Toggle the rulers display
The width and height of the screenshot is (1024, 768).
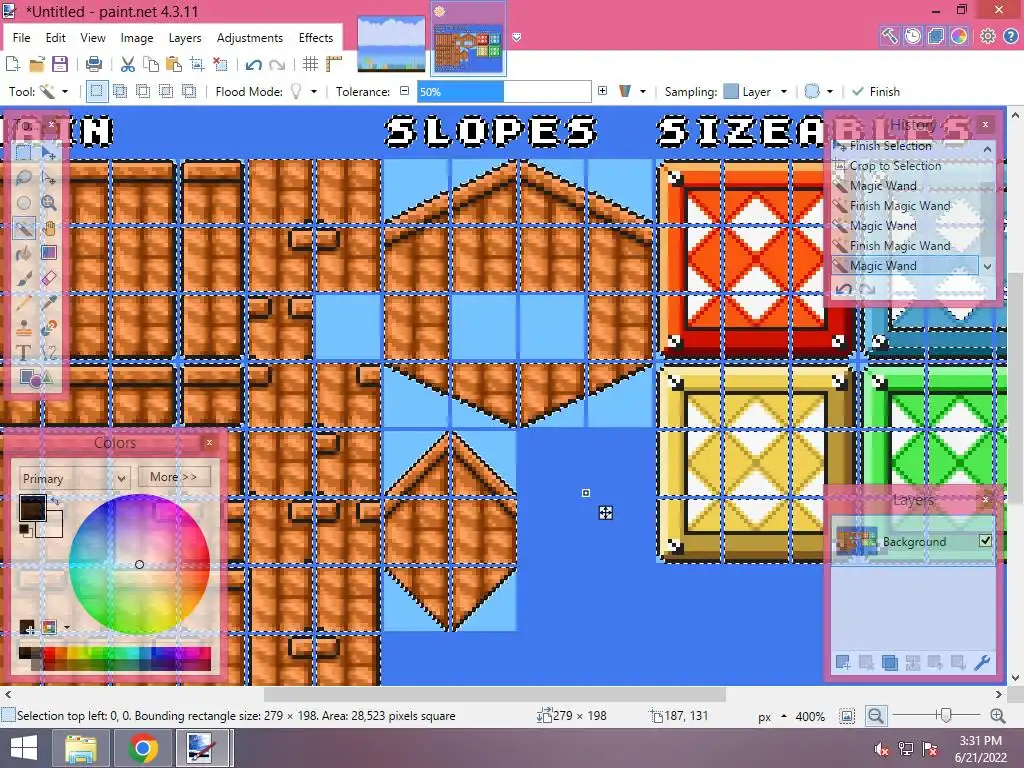pos(334,64)
